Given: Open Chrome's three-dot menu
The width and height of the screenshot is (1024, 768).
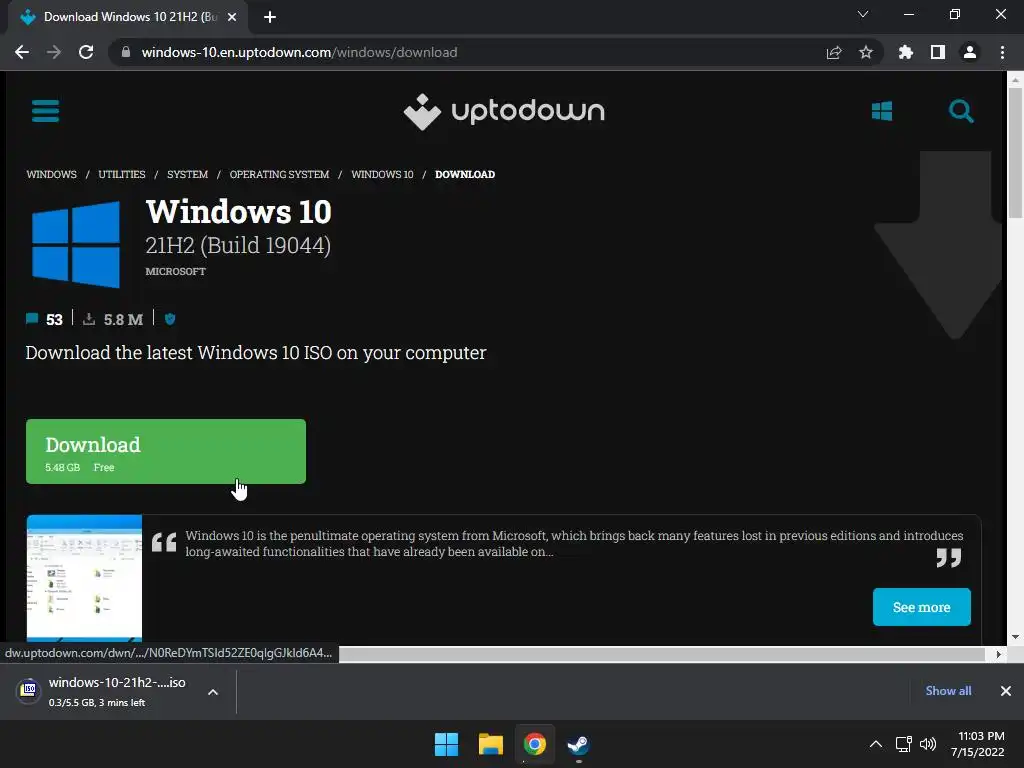Looking at the screenshot, I should 1002,52.
